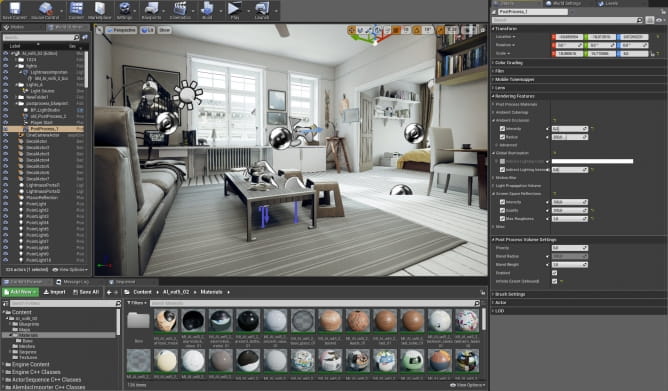Open Blueprints dropdown arrow in toolbar

[165, 11]
